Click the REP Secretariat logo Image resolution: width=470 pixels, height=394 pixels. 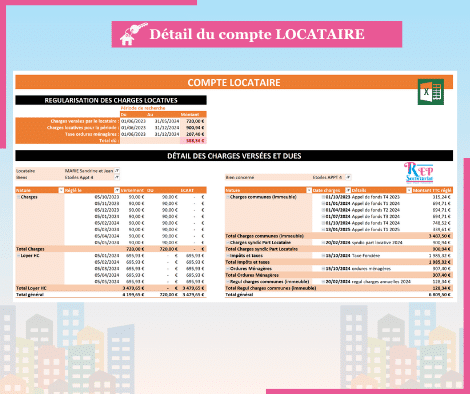tap(419, 172)
